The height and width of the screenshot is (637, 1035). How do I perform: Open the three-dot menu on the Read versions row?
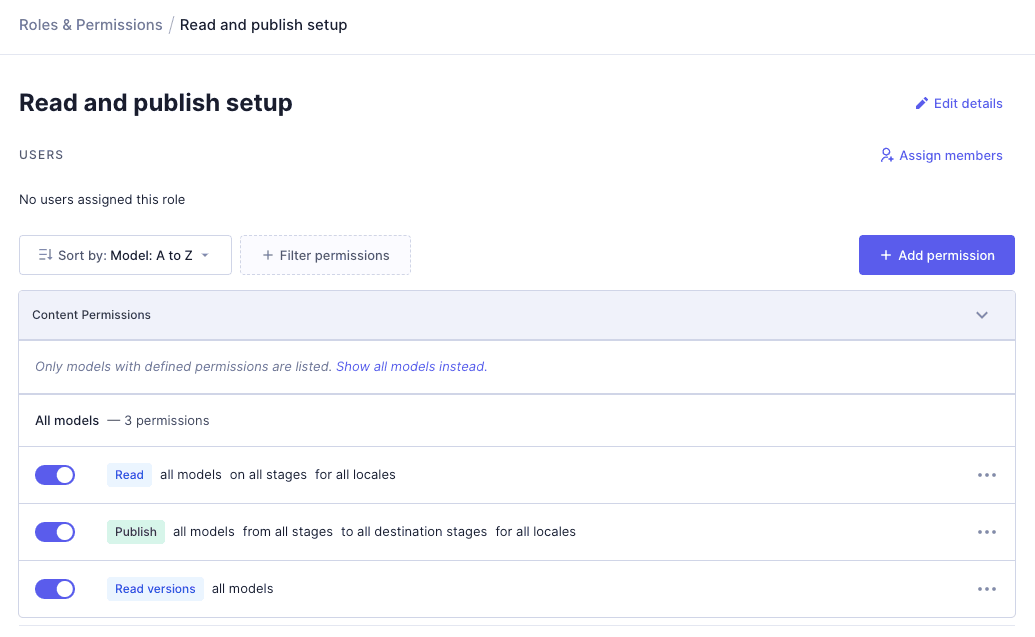(x=987, y=589)
